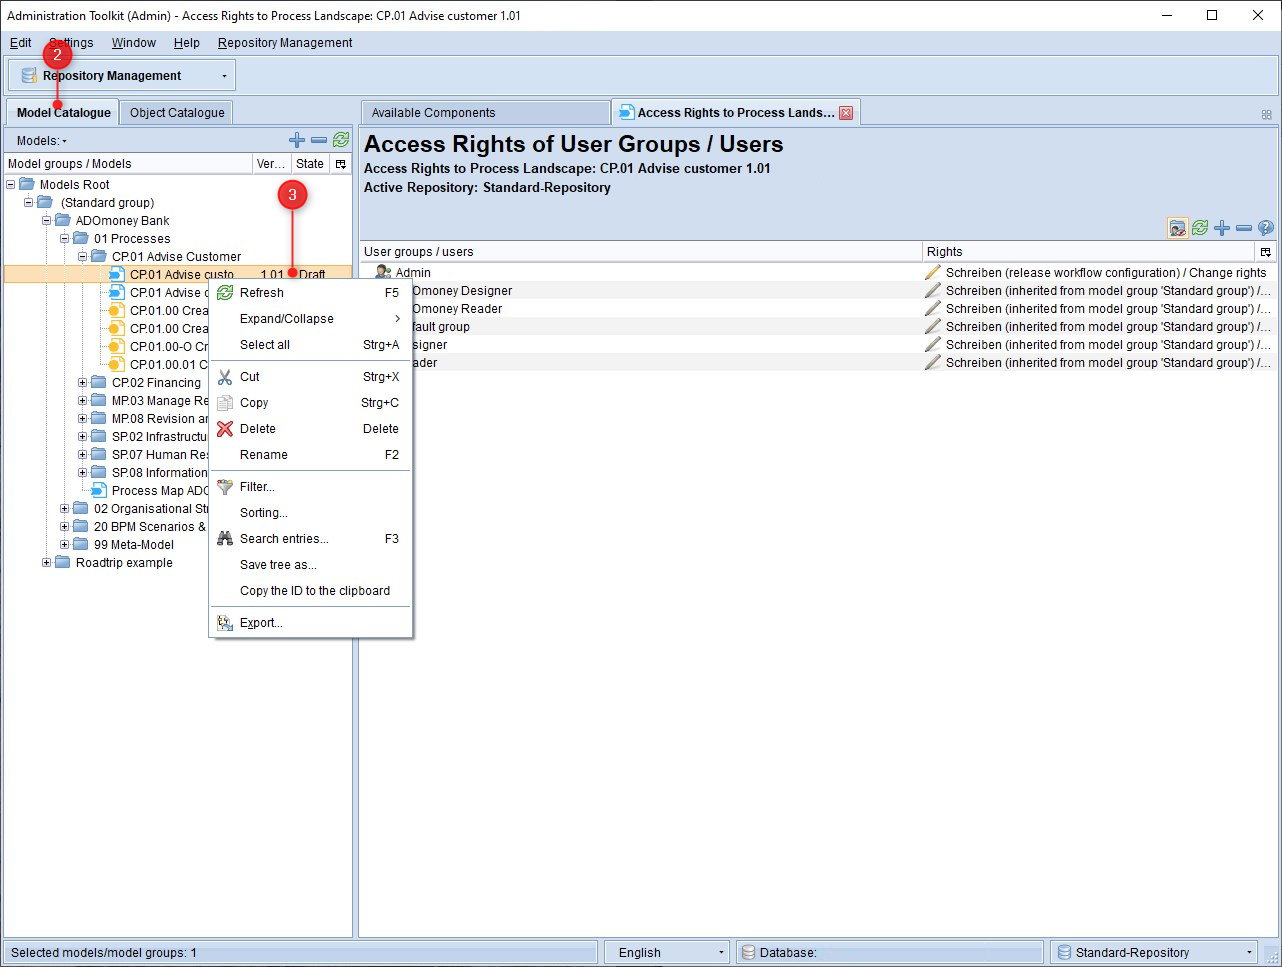Screen dimensions: 1282x967
Task: Select the SP.07 Human Resources tree item
Action: pos(160,455)
